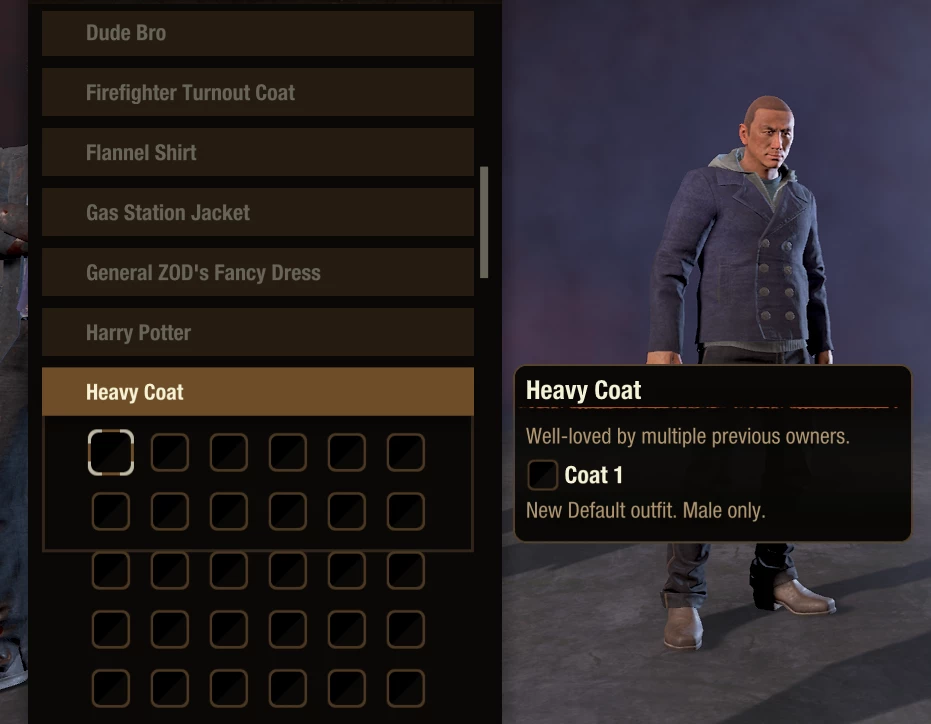Choose the last swatch in bottom row
Image resolution: width=931 pixels, height=724 pixels.
[406, 688]
